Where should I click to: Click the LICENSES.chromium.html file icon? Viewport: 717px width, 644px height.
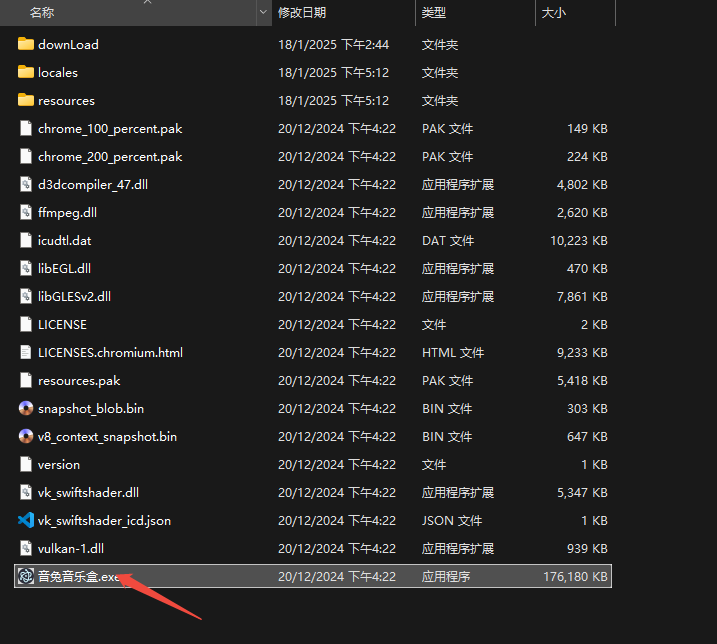click(x=26, y=352)
